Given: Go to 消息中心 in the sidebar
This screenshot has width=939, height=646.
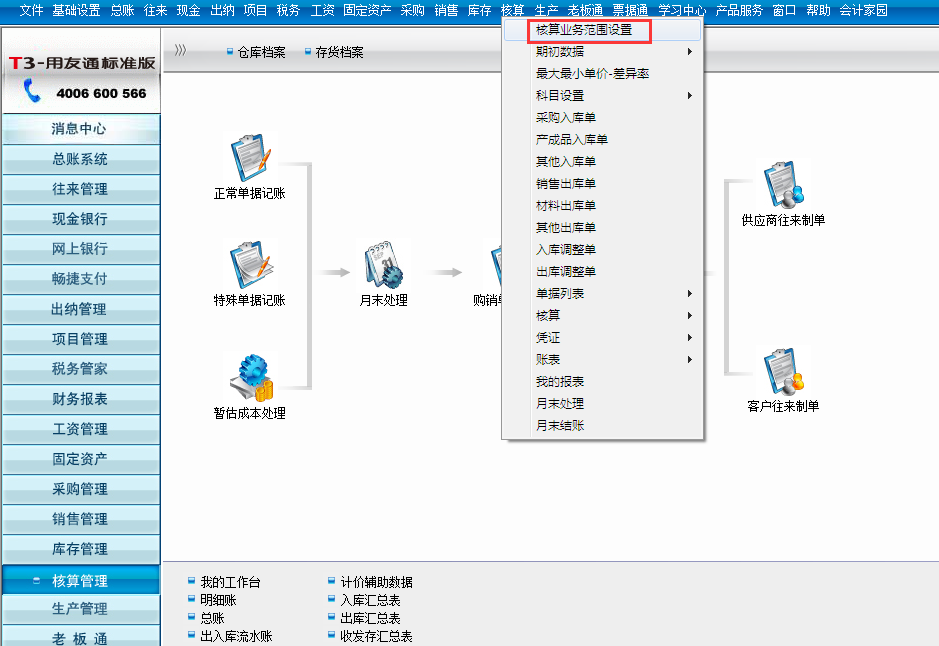Looking at the screenshot, I should pos(81,129).
